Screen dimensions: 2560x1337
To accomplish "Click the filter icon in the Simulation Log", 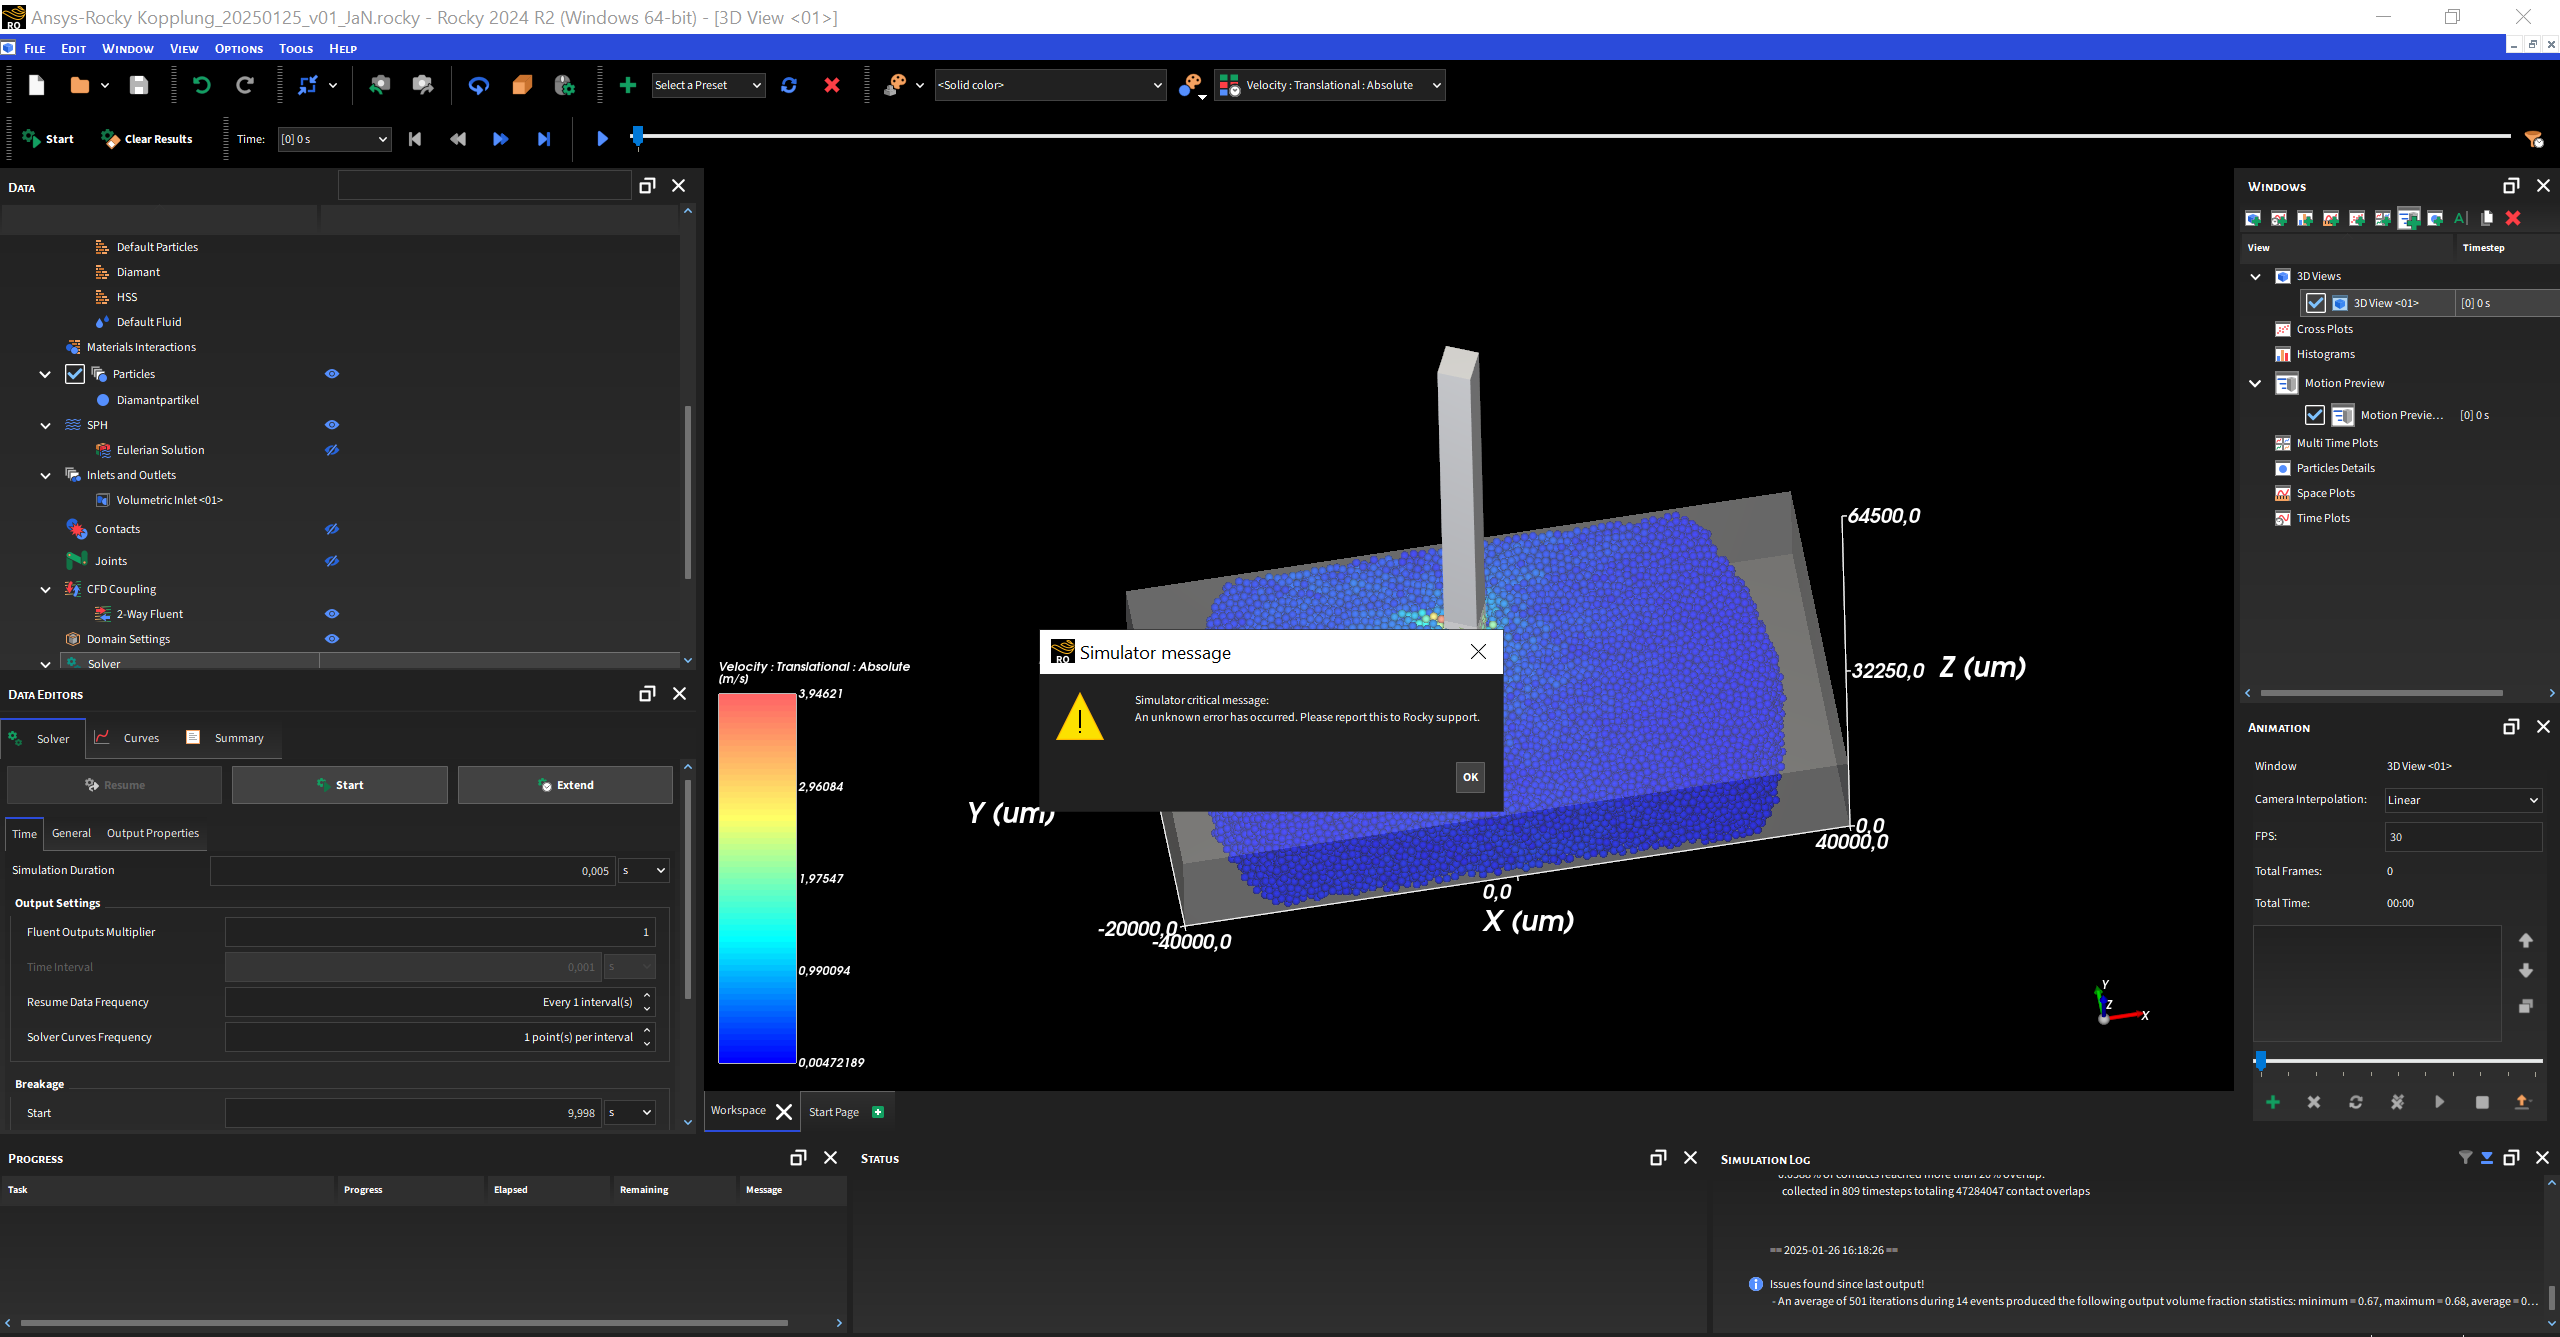I will point(2466,1158).
